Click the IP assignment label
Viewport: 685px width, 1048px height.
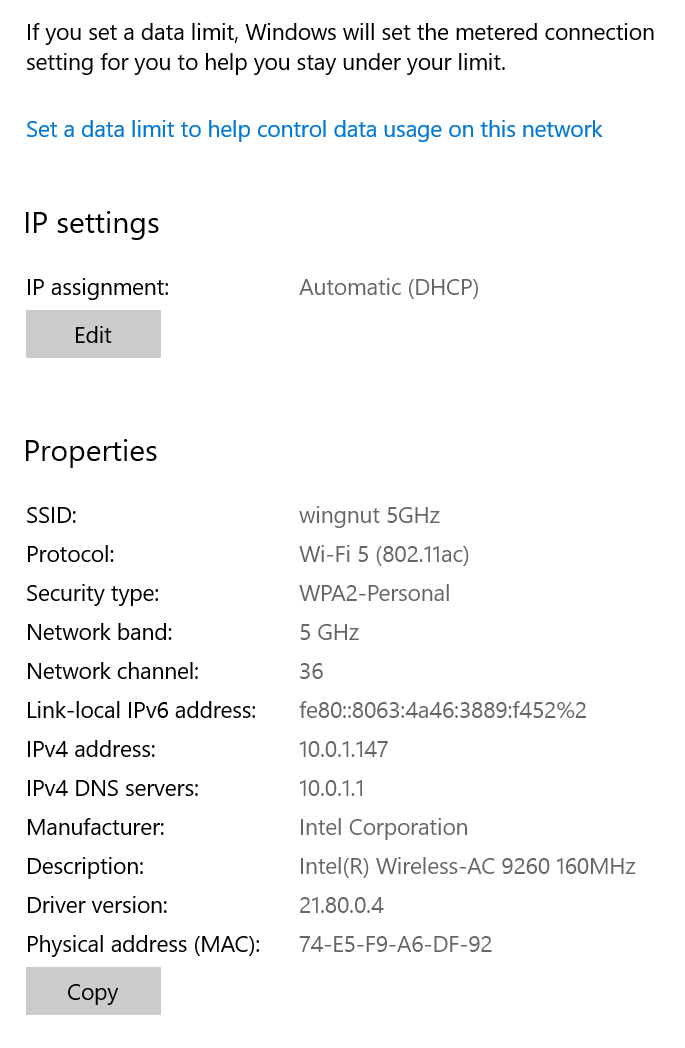[x=98, y=287]
